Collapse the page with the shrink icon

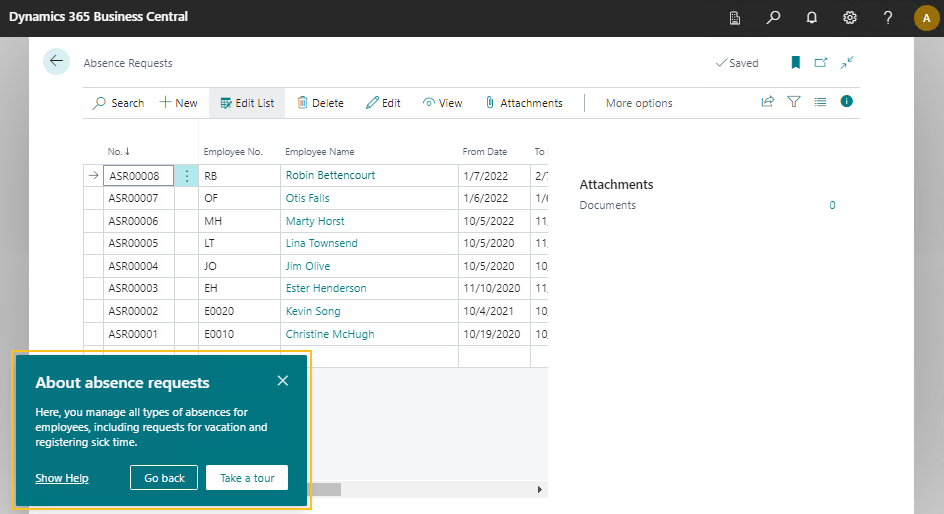click(x=847, y=62)
